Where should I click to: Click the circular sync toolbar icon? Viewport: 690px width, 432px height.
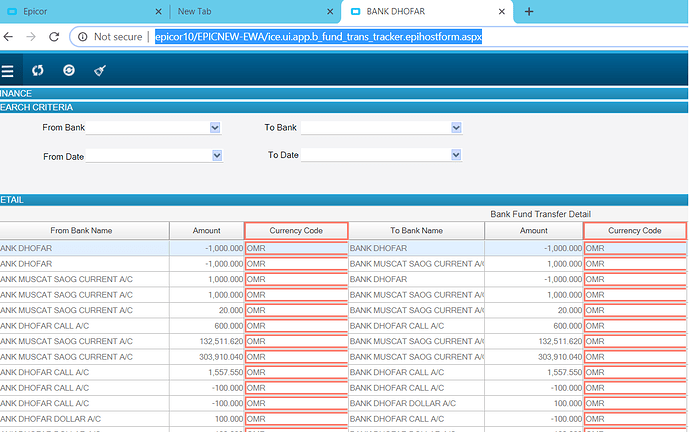69,70
